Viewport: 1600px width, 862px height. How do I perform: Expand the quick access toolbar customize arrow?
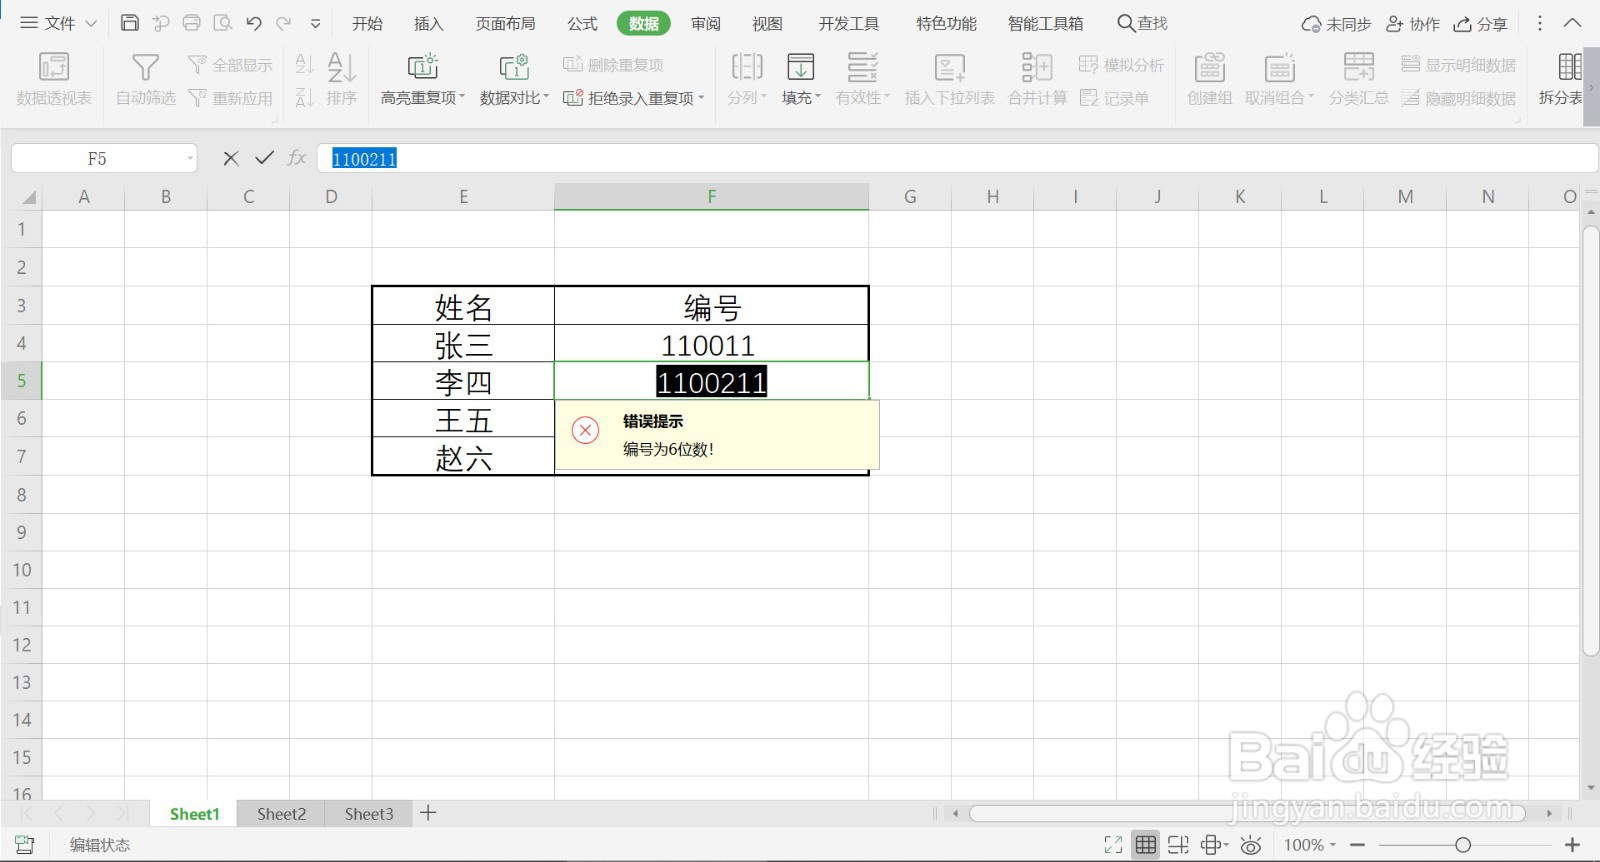pos(316,23)
